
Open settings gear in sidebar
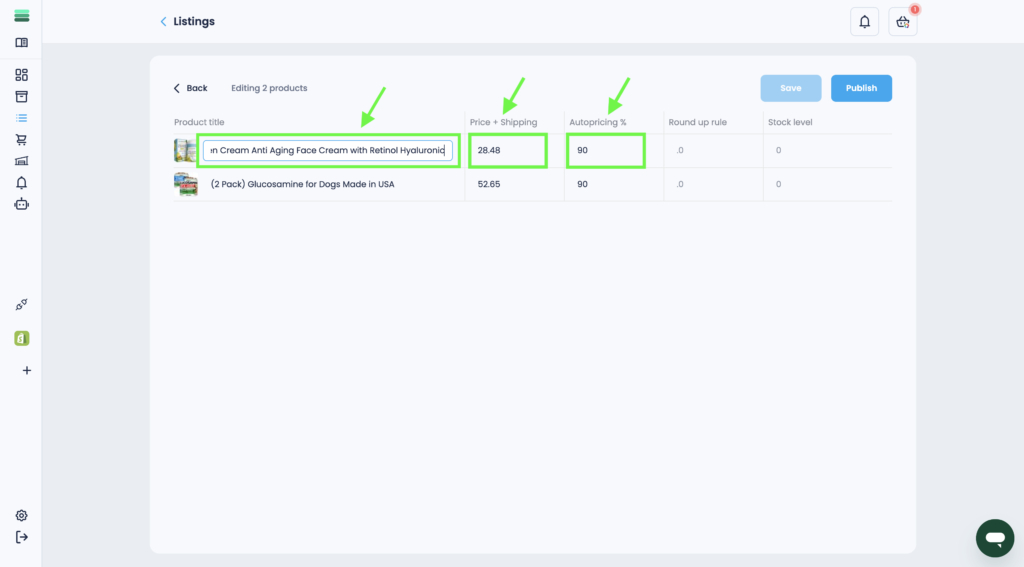(x=21, y=516)
